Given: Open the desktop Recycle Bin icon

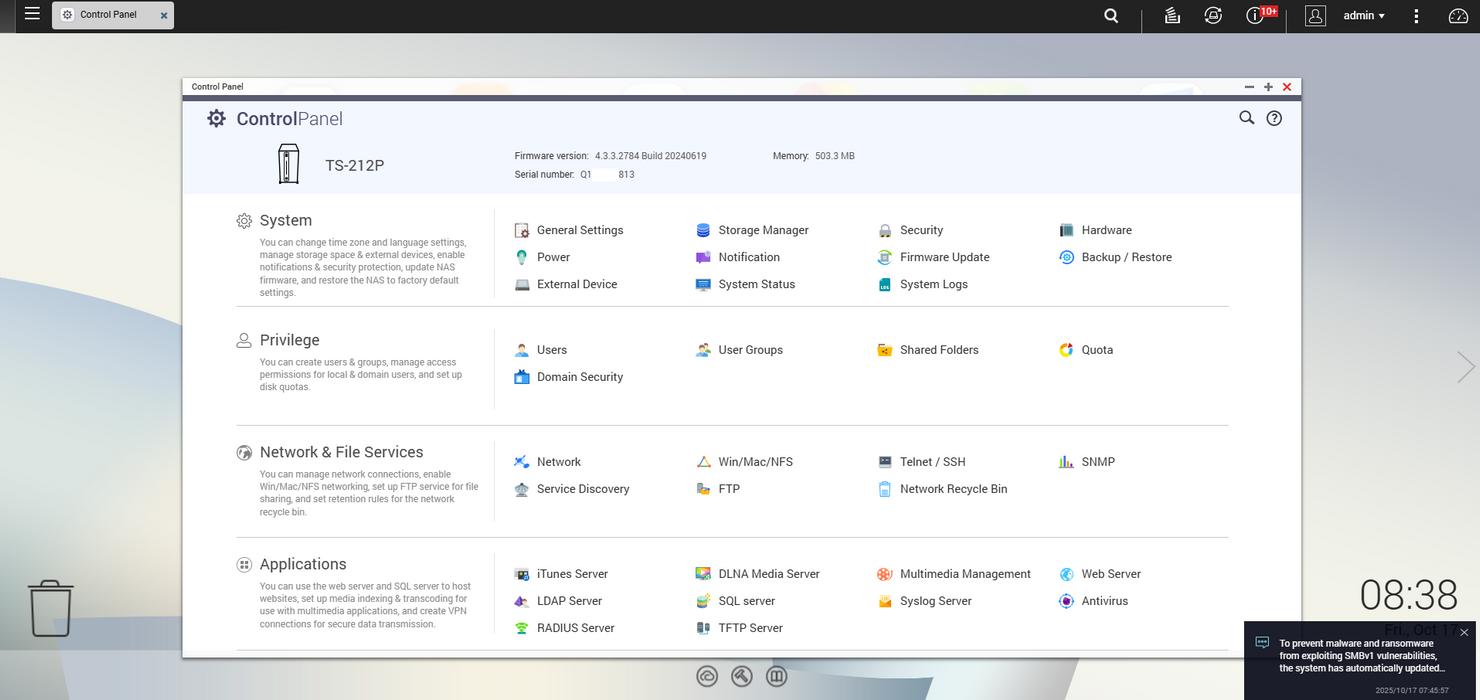Looking at the screenshot, I should tap(50, 608).
